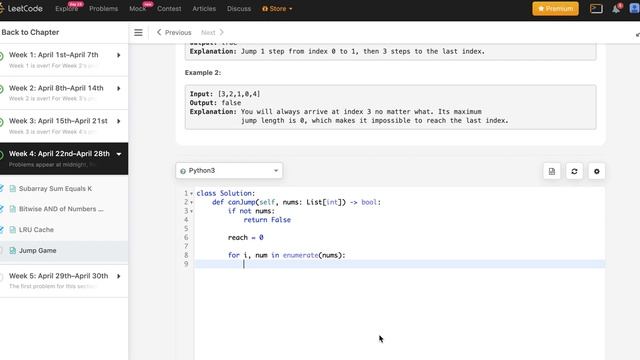Open the notifications bell
The image size is (640, 360).
coord(616,9)
